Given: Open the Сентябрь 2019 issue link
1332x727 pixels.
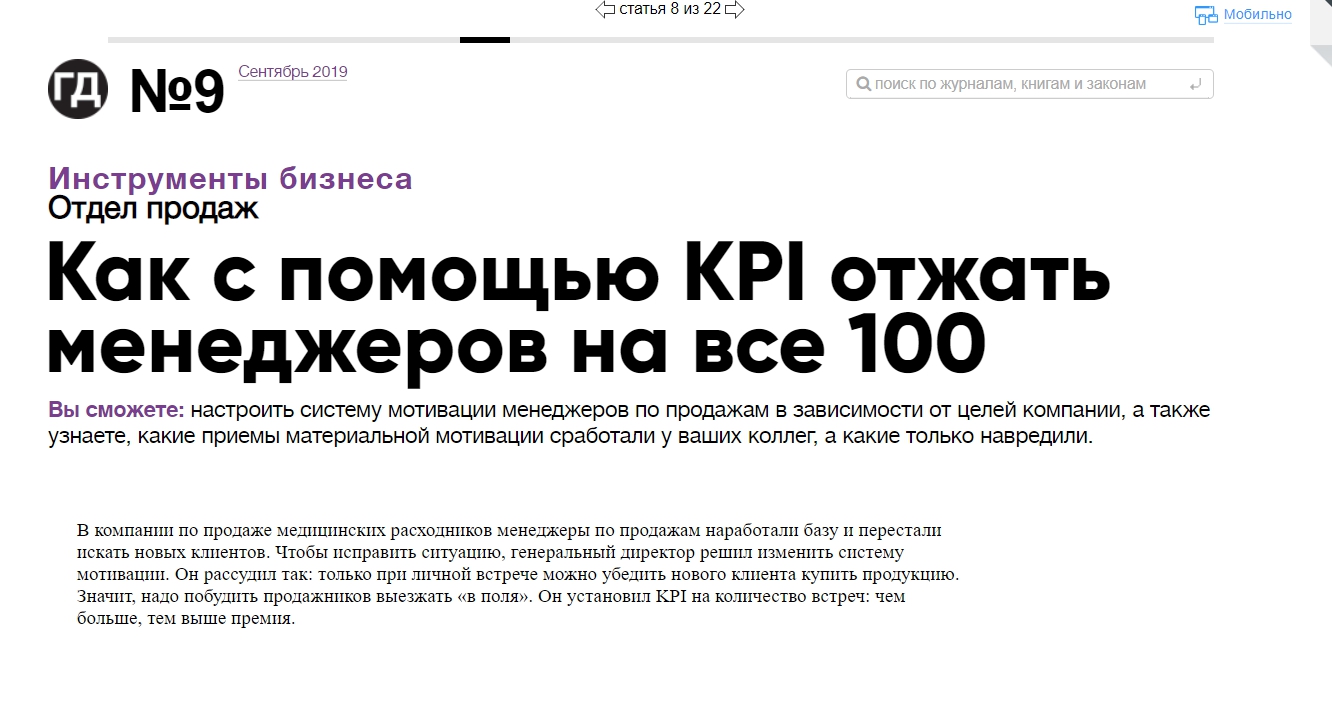Looking at the screenshot, I should tap(293, 72).
